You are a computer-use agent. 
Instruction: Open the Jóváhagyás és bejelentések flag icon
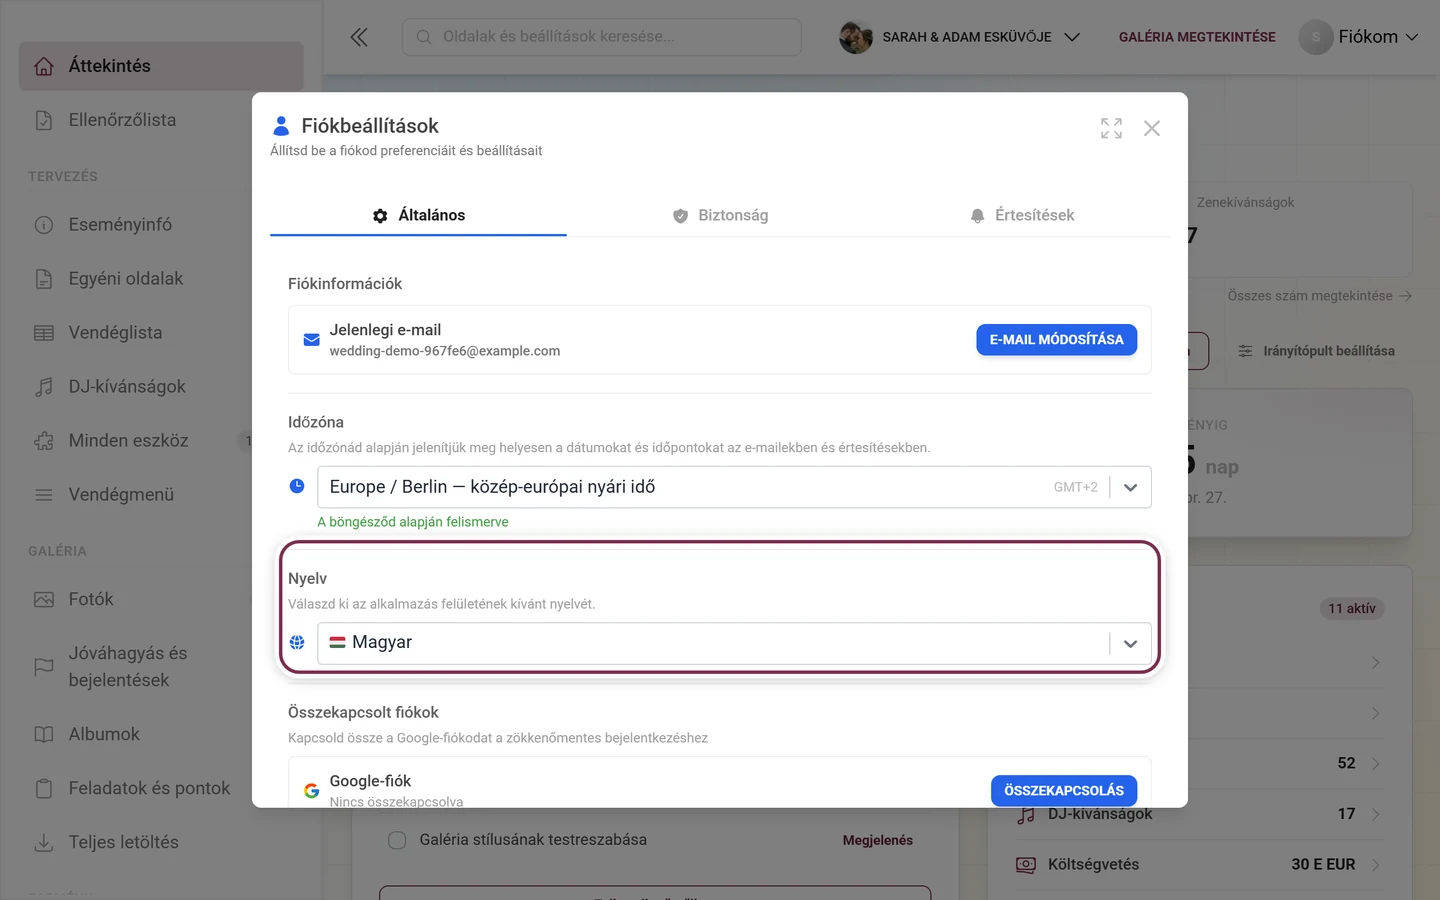point(44,666)
